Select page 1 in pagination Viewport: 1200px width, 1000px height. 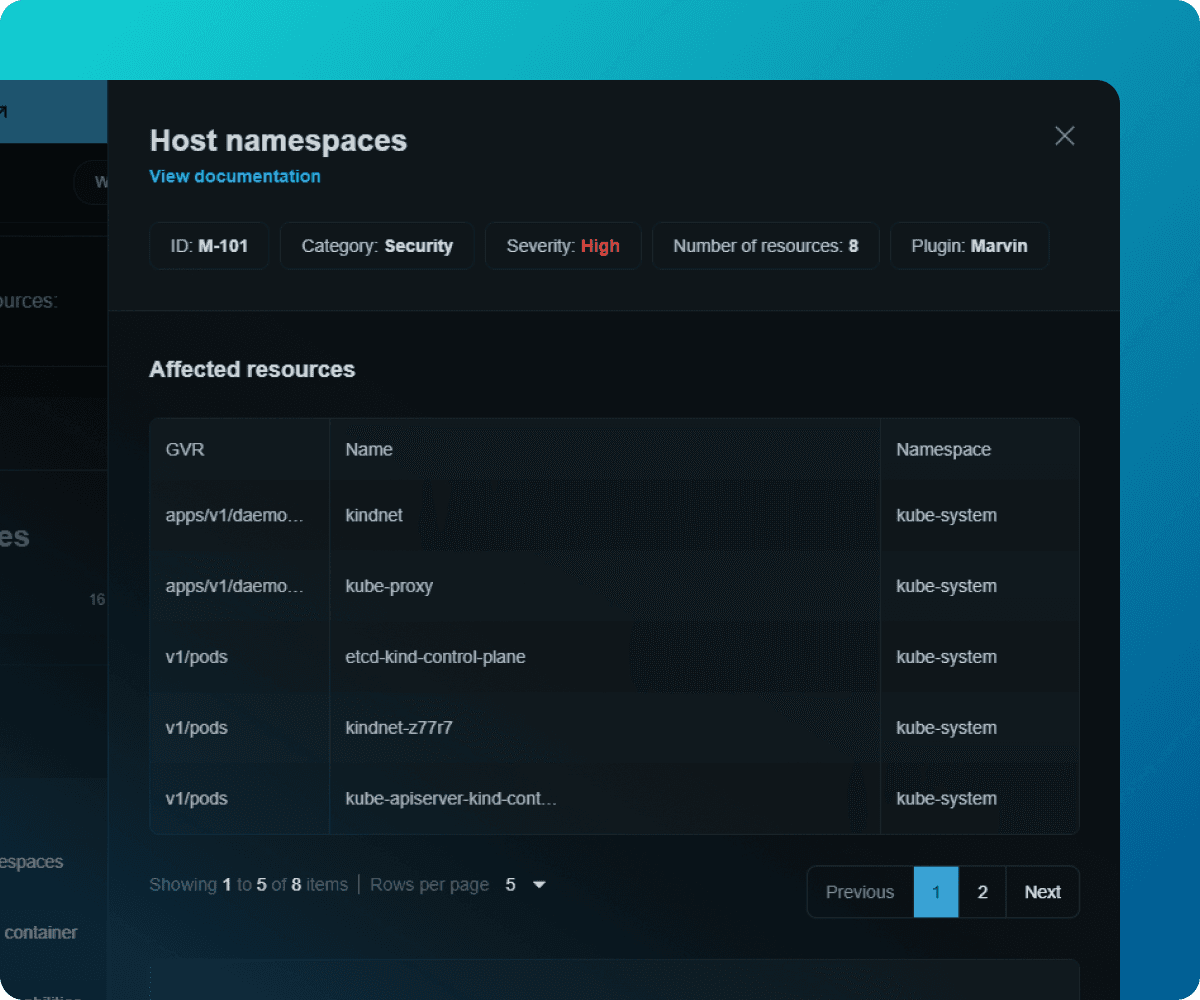coord(936,892)
